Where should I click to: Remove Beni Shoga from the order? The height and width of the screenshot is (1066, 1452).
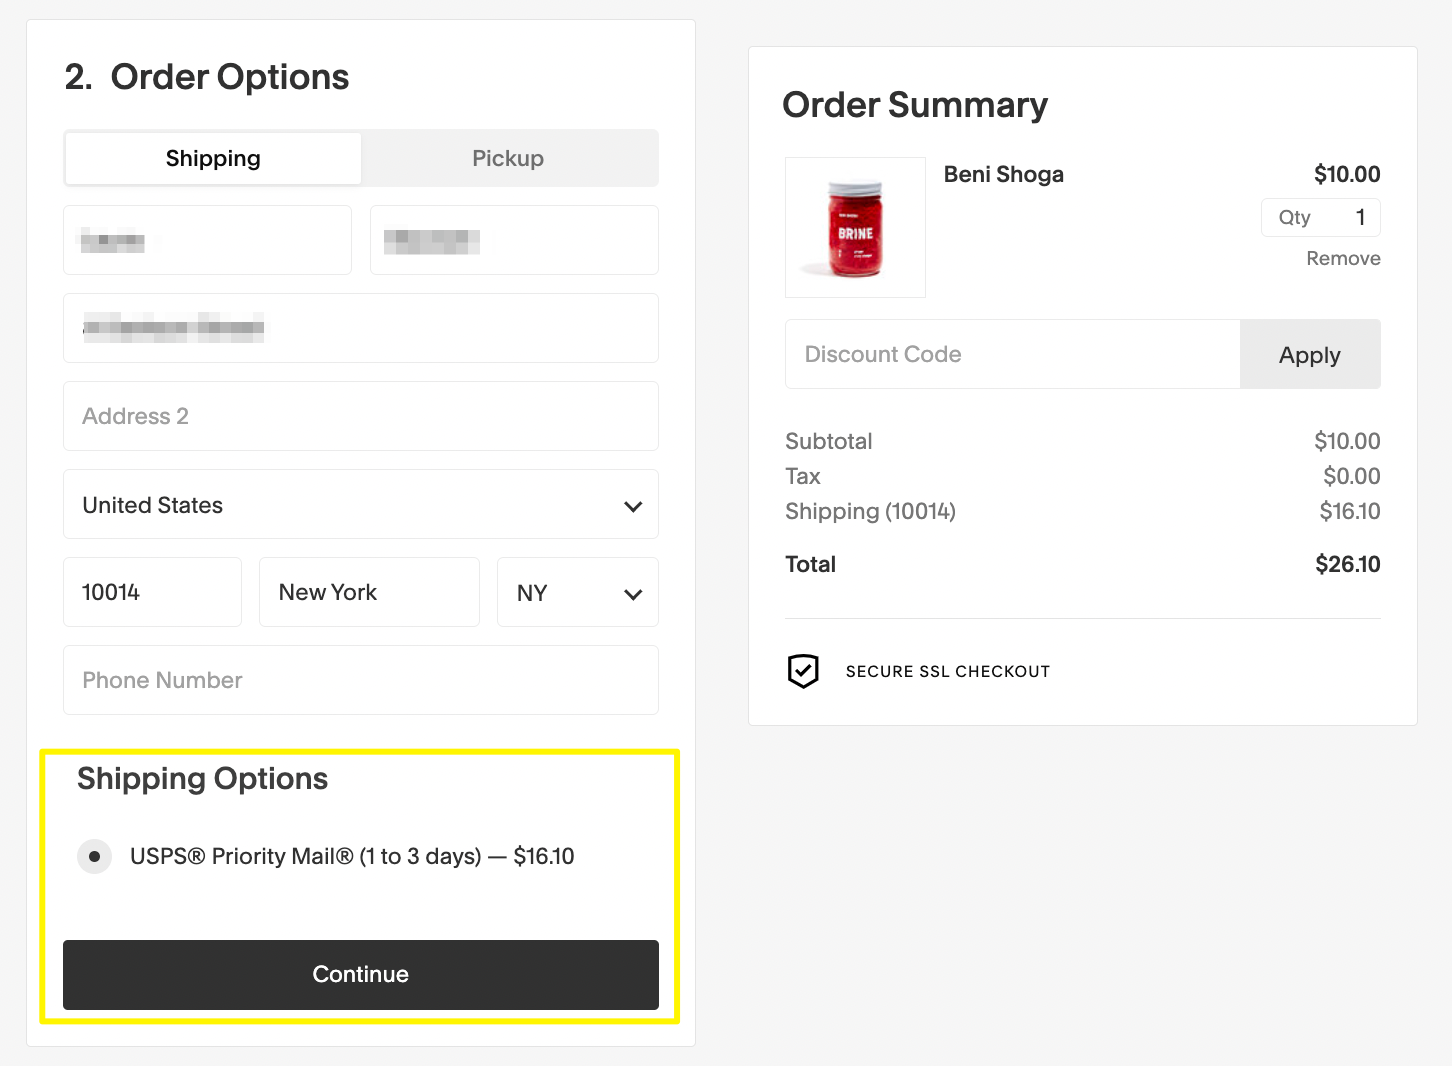click(1343, 258)
